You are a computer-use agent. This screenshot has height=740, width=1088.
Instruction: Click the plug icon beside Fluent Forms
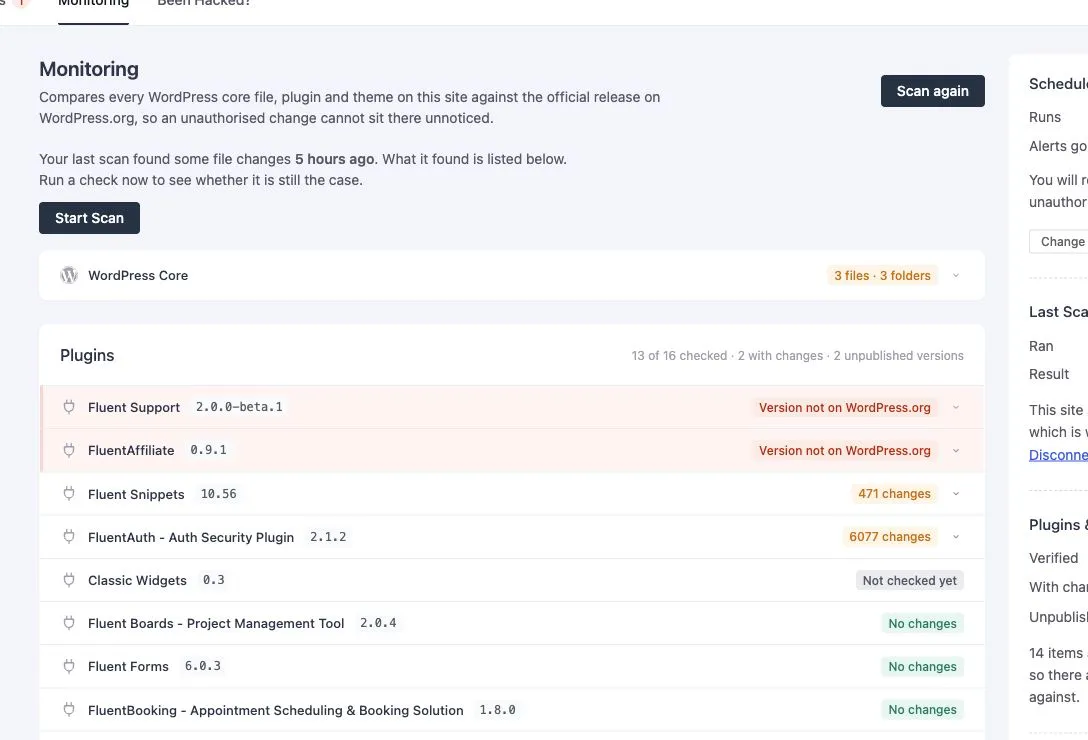69,666
